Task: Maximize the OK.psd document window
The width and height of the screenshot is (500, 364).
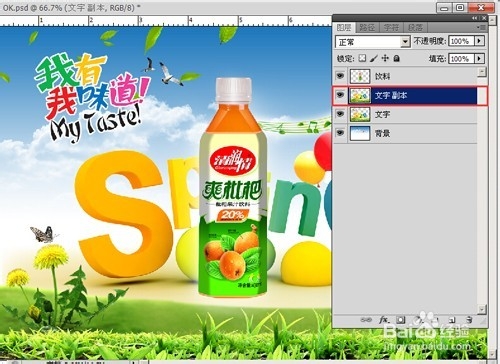Action: (460, 8)
